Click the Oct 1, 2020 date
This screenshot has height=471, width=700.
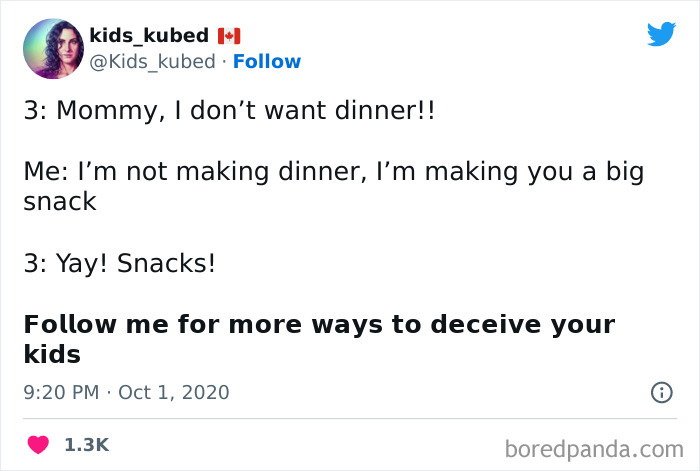pos(174,393)
